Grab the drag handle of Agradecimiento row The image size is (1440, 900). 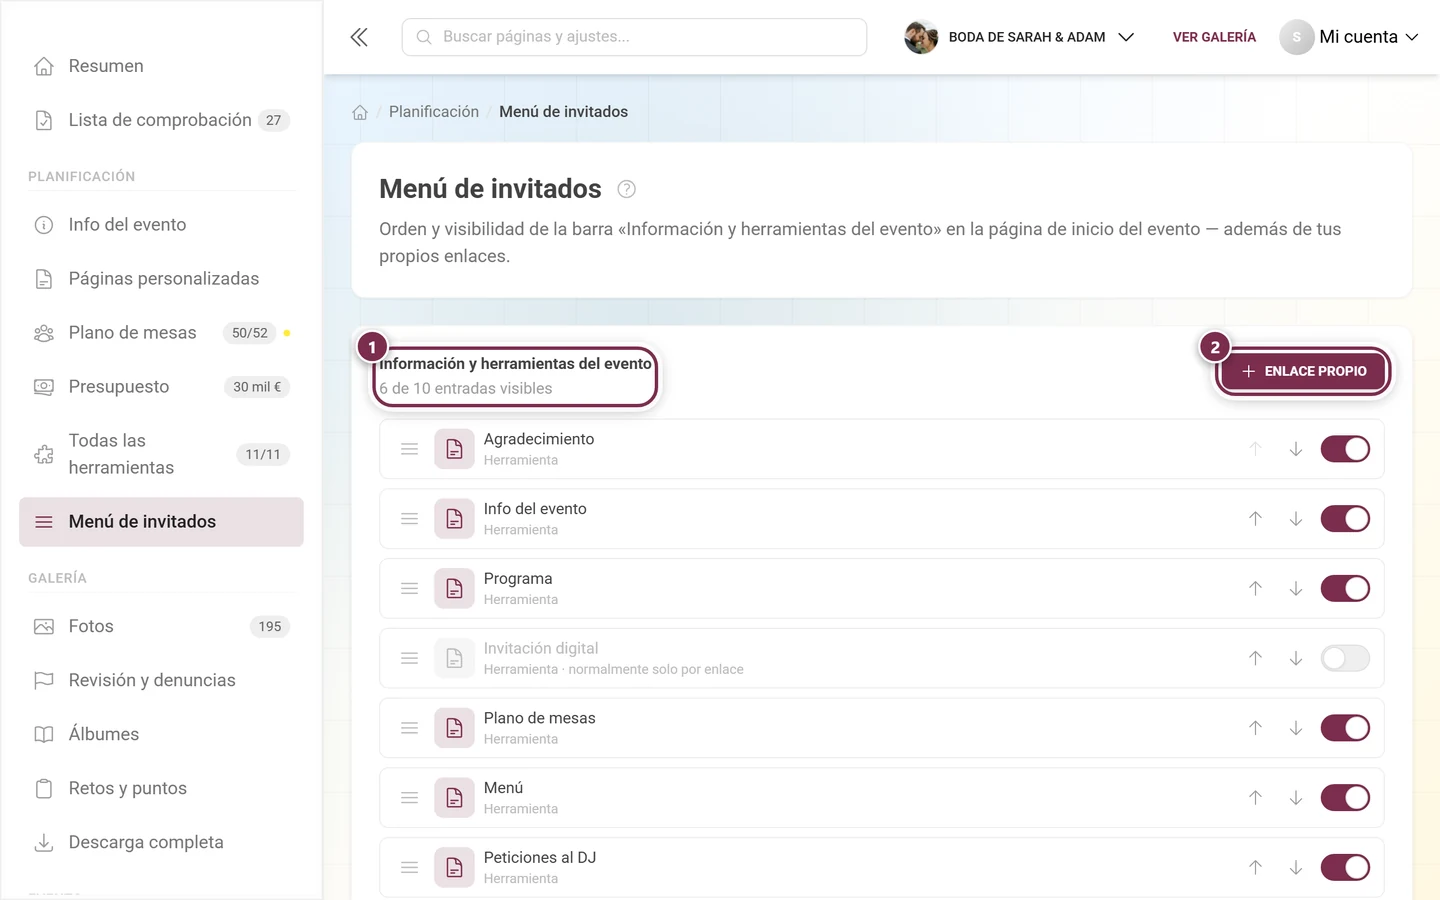point(410,449)
